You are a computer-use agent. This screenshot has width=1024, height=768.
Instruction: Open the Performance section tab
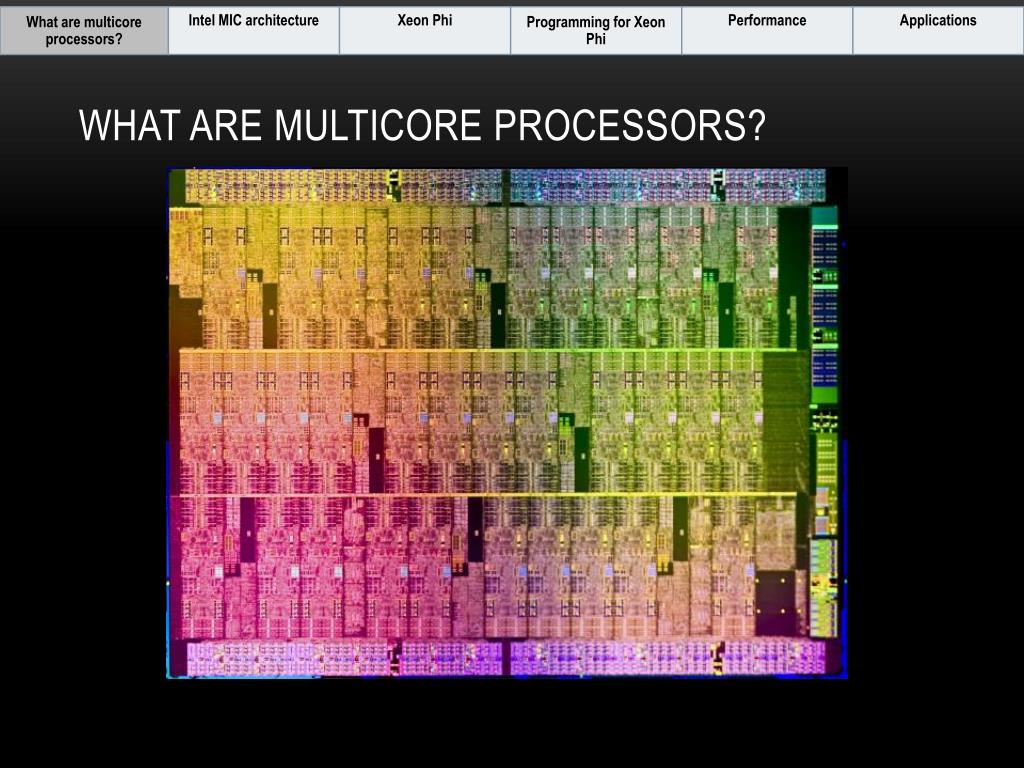767,31
